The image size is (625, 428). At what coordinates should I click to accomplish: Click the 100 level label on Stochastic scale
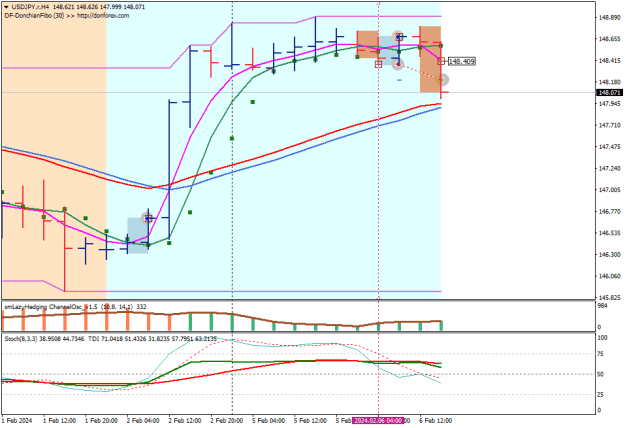(x=603, y=338)
